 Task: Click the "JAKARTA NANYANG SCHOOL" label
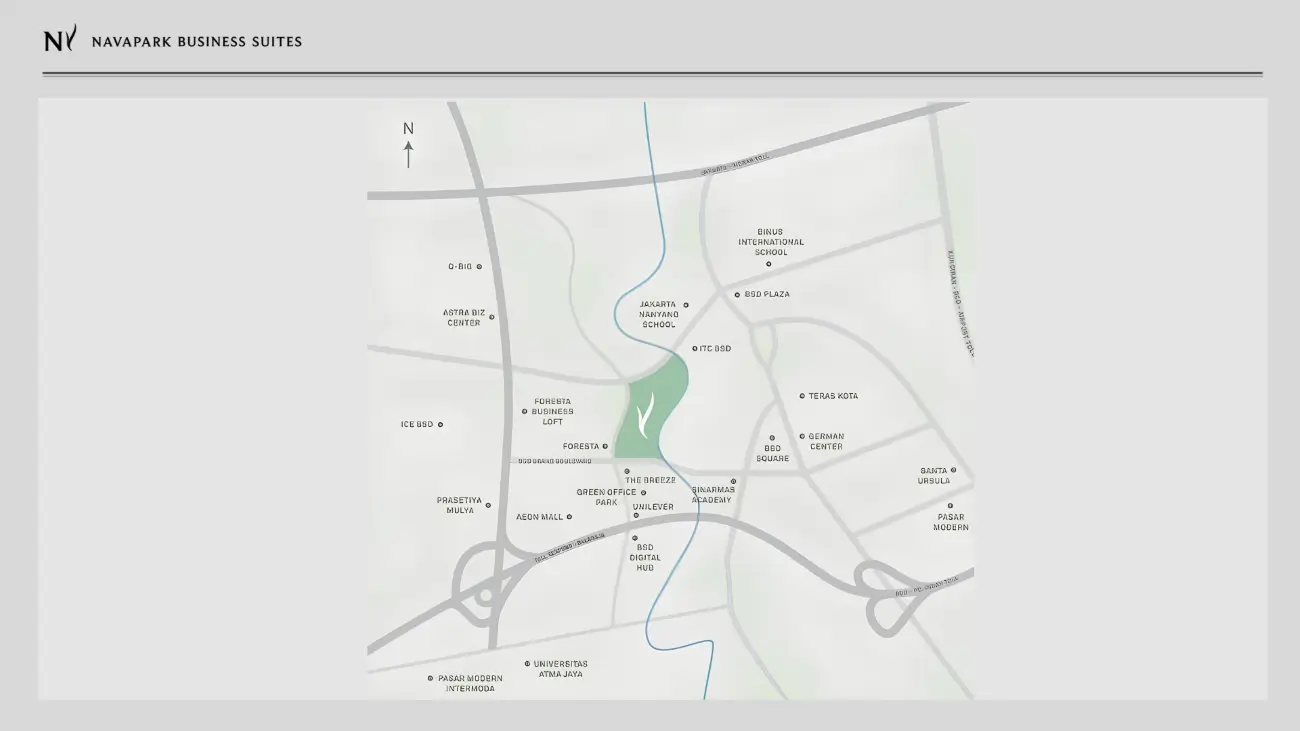click(659, 315)
